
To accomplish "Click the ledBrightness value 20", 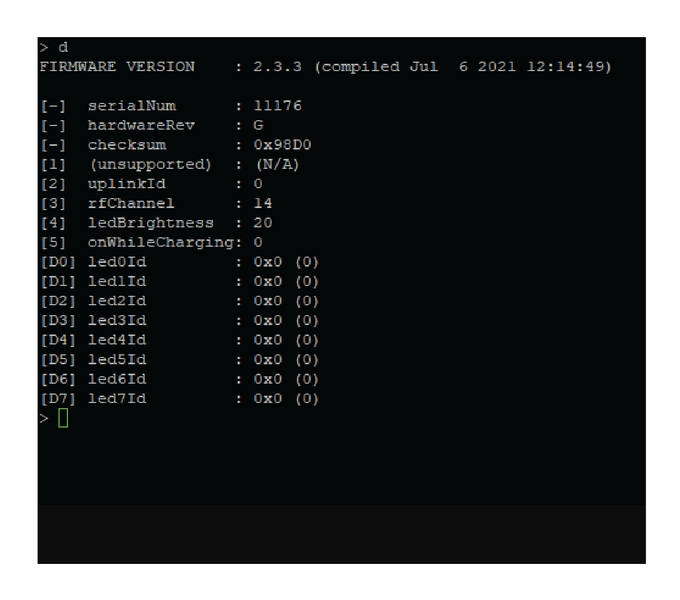I will pyautogui.click(x=263, y=223).
